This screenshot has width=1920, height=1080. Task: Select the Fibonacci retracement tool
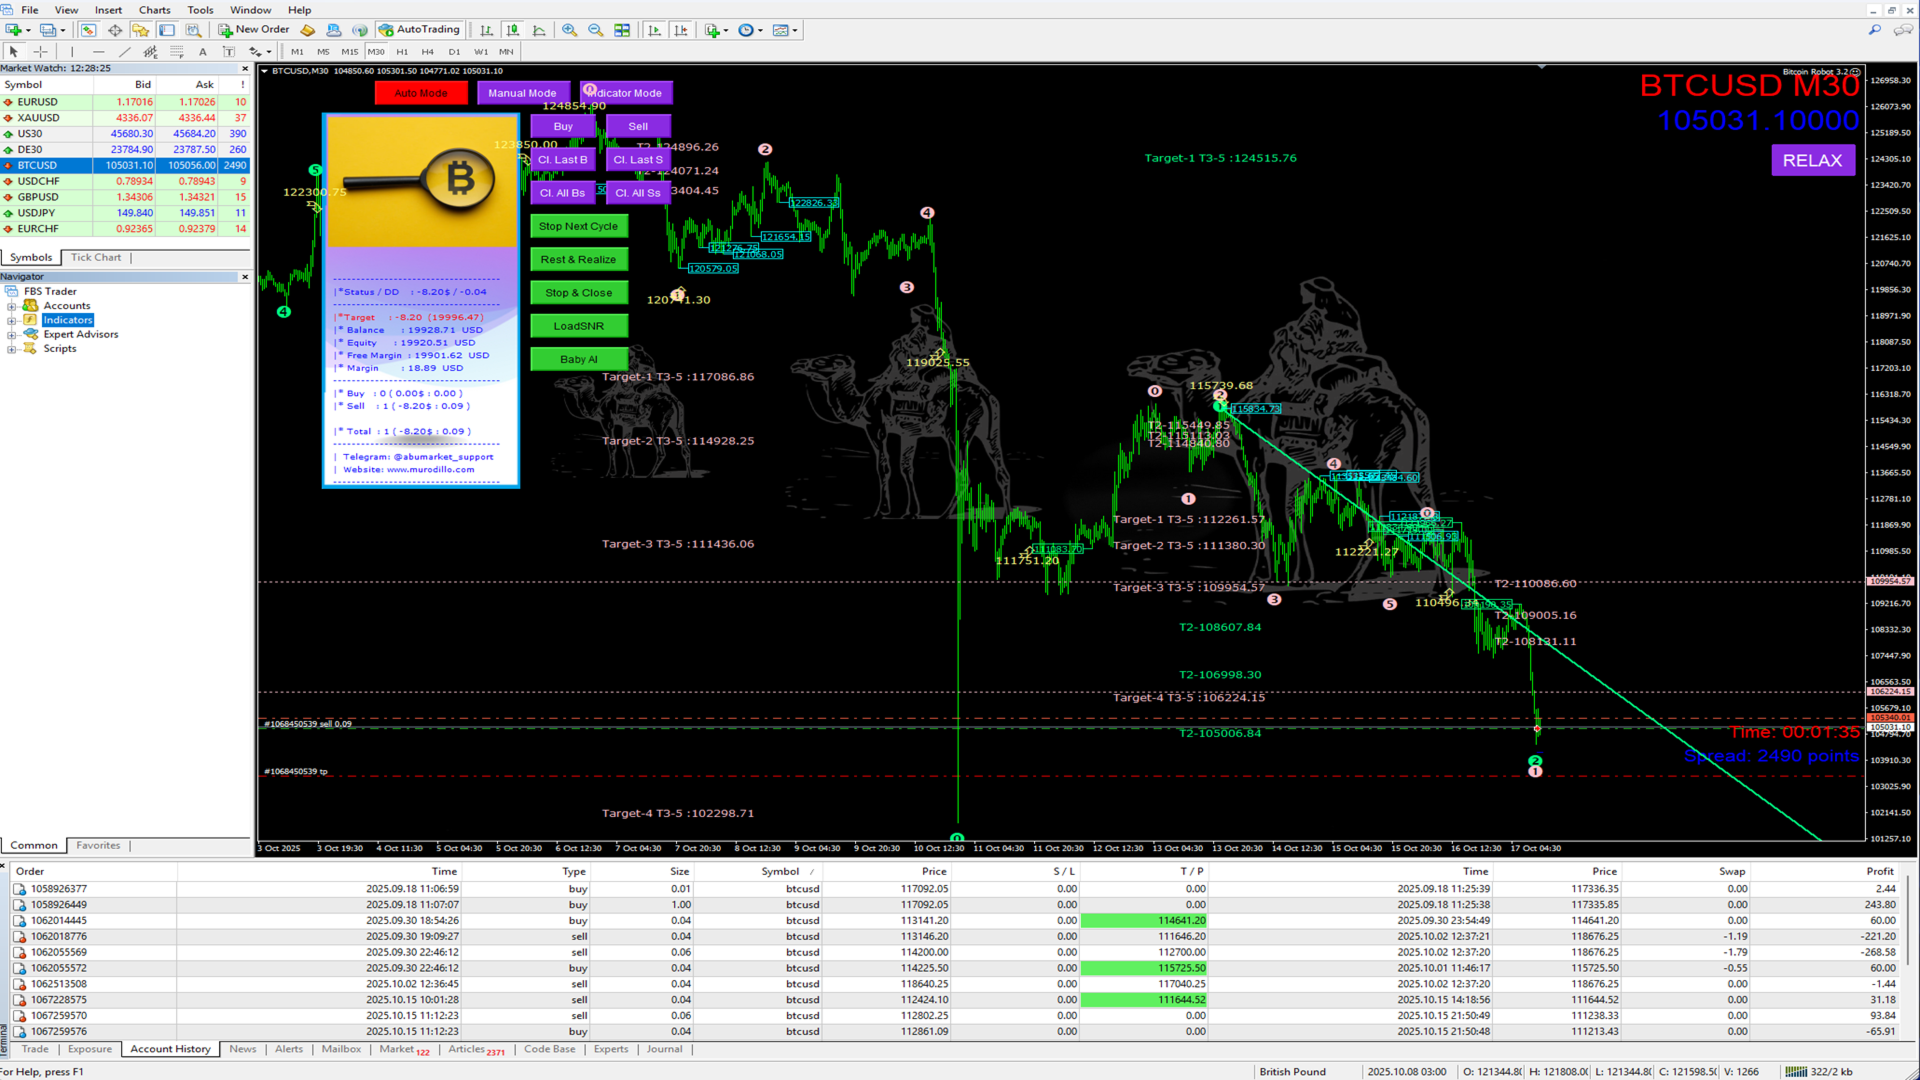177,51
